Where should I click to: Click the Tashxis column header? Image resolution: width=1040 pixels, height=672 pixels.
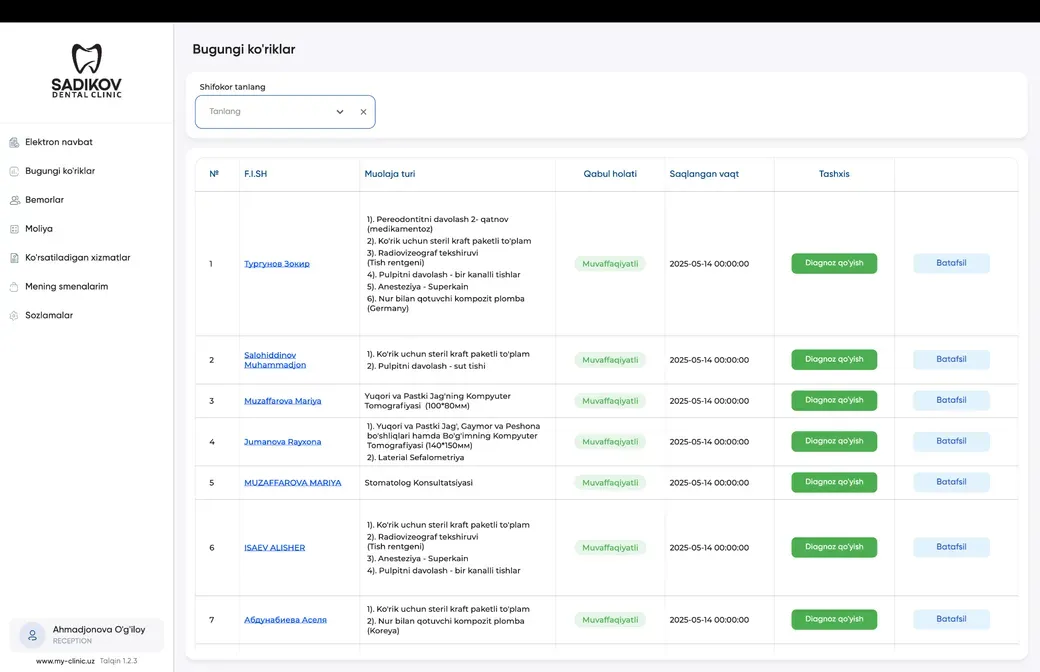(x=834, y=174)
